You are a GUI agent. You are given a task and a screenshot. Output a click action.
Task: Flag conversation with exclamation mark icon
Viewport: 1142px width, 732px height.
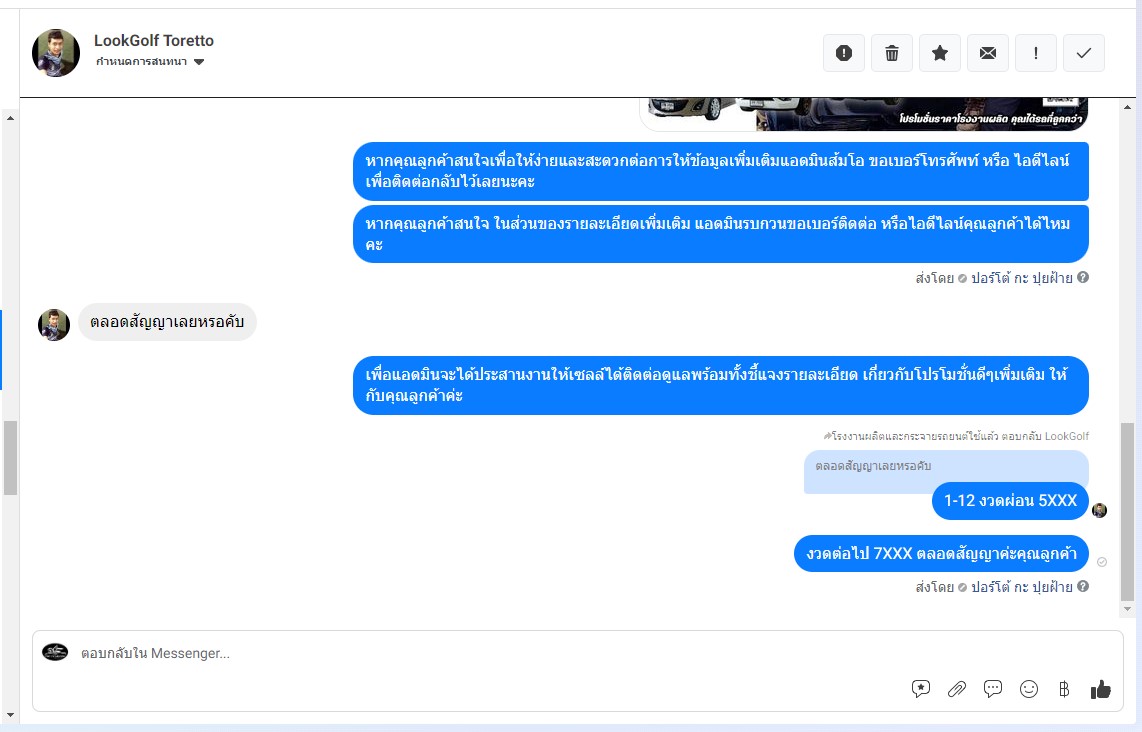tap(1036, 53)
